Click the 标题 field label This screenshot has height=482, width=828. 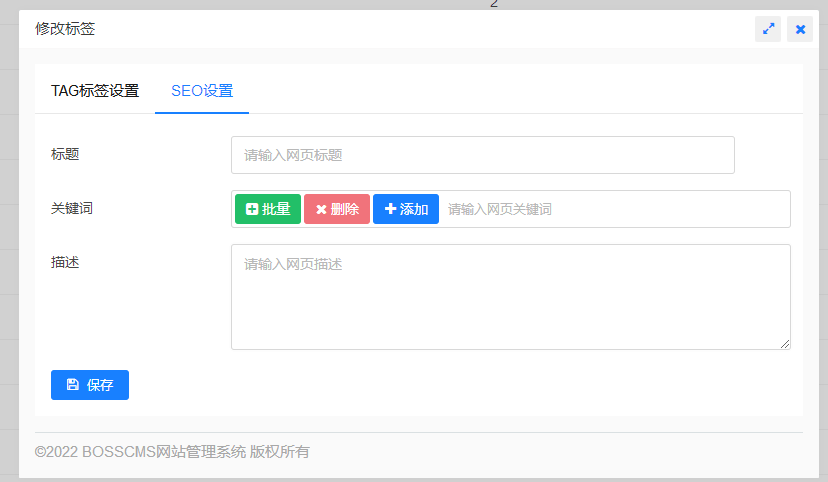point(65,154)
